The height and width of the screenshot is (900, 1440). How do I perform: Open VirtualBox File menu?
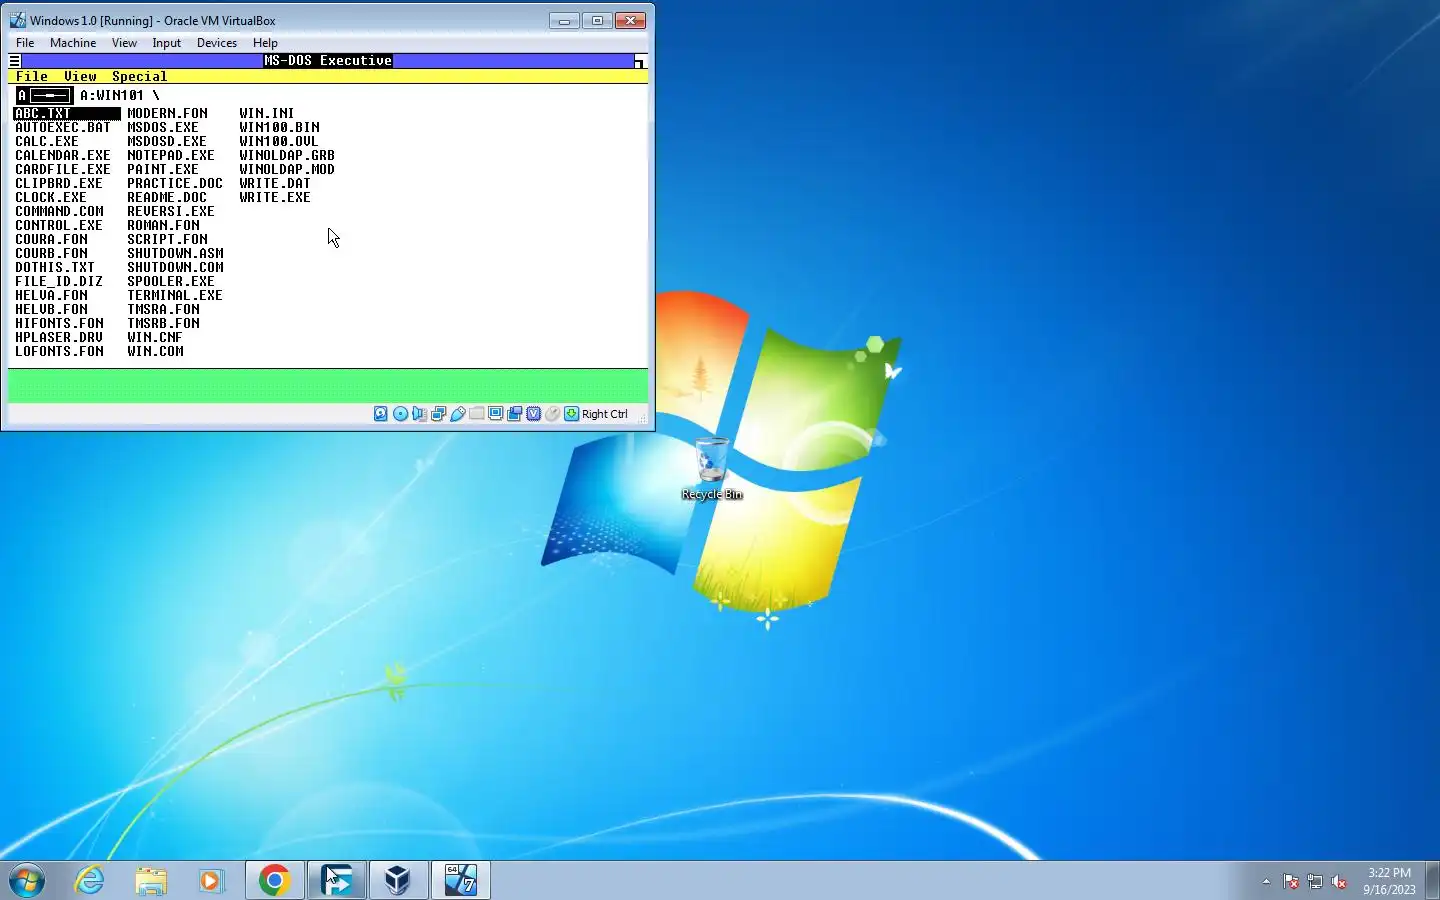tap(25, 43)
